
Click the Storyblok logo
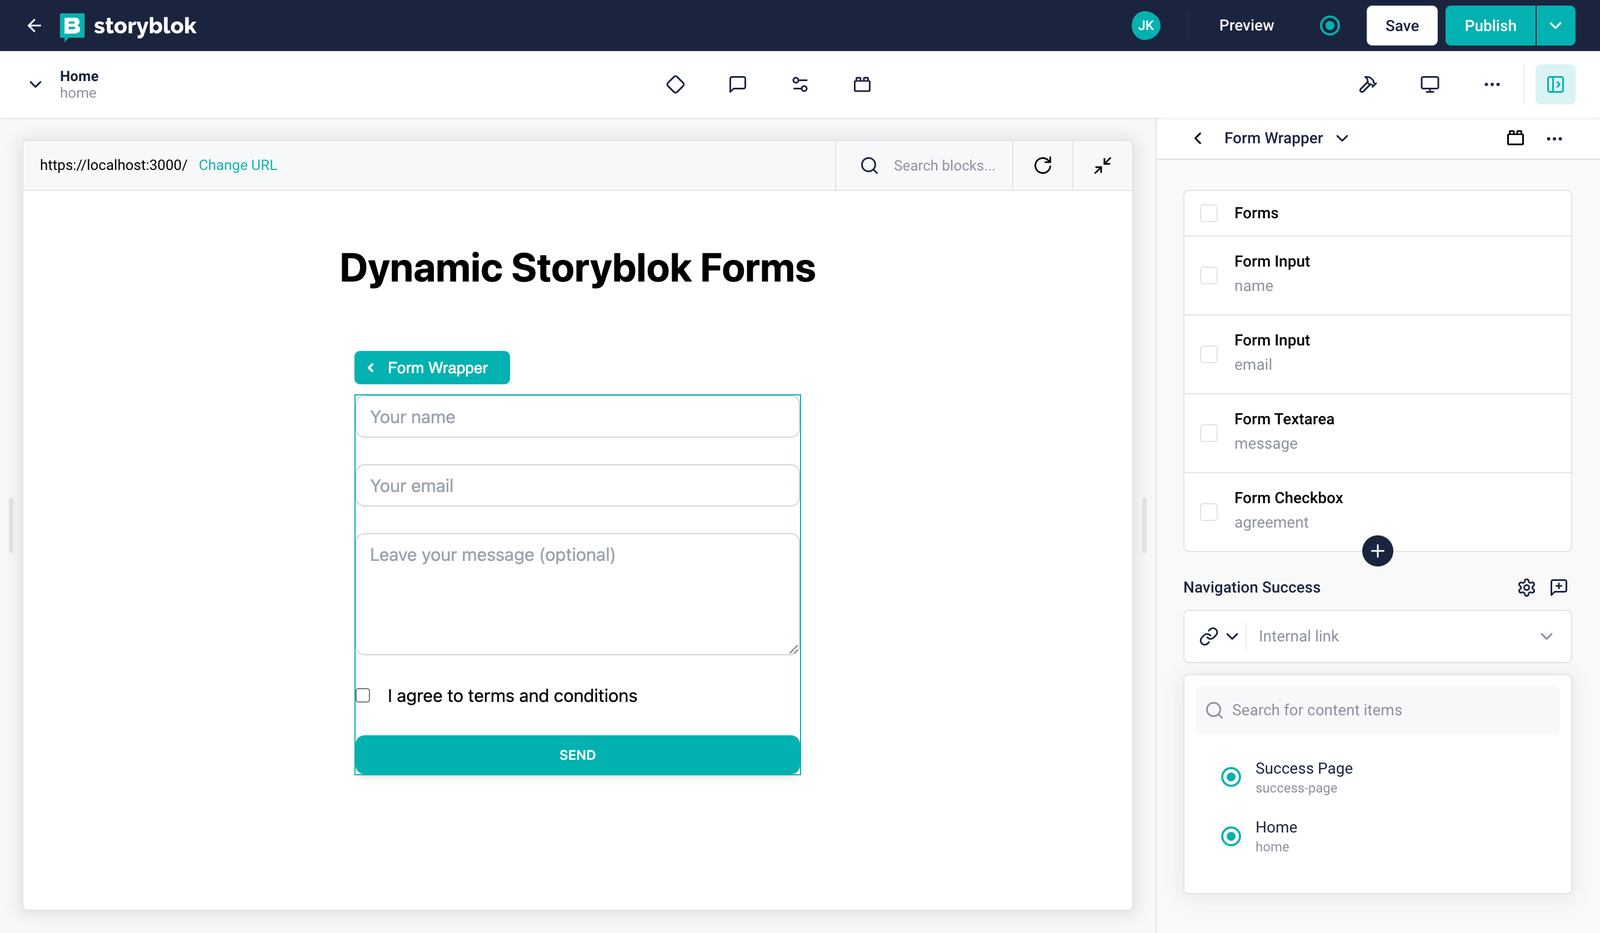point(129,26)
